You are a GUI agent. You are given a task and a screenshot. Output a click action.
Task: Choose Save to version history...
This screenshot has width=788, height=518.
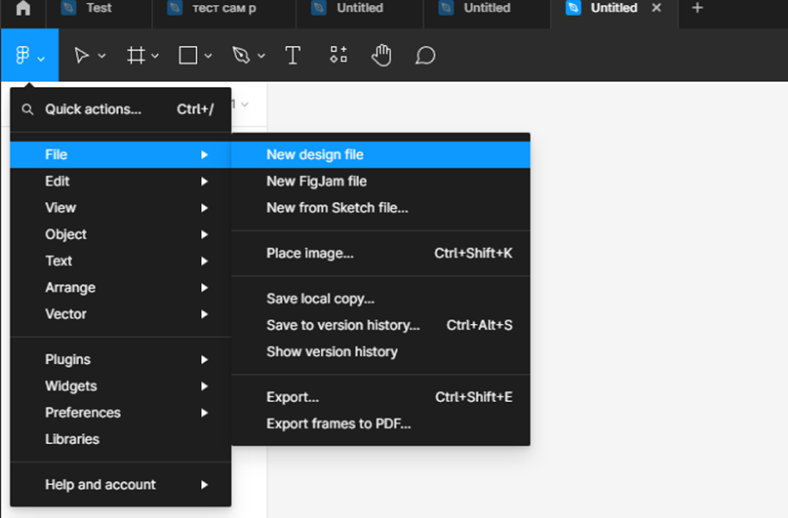(380, 326)
